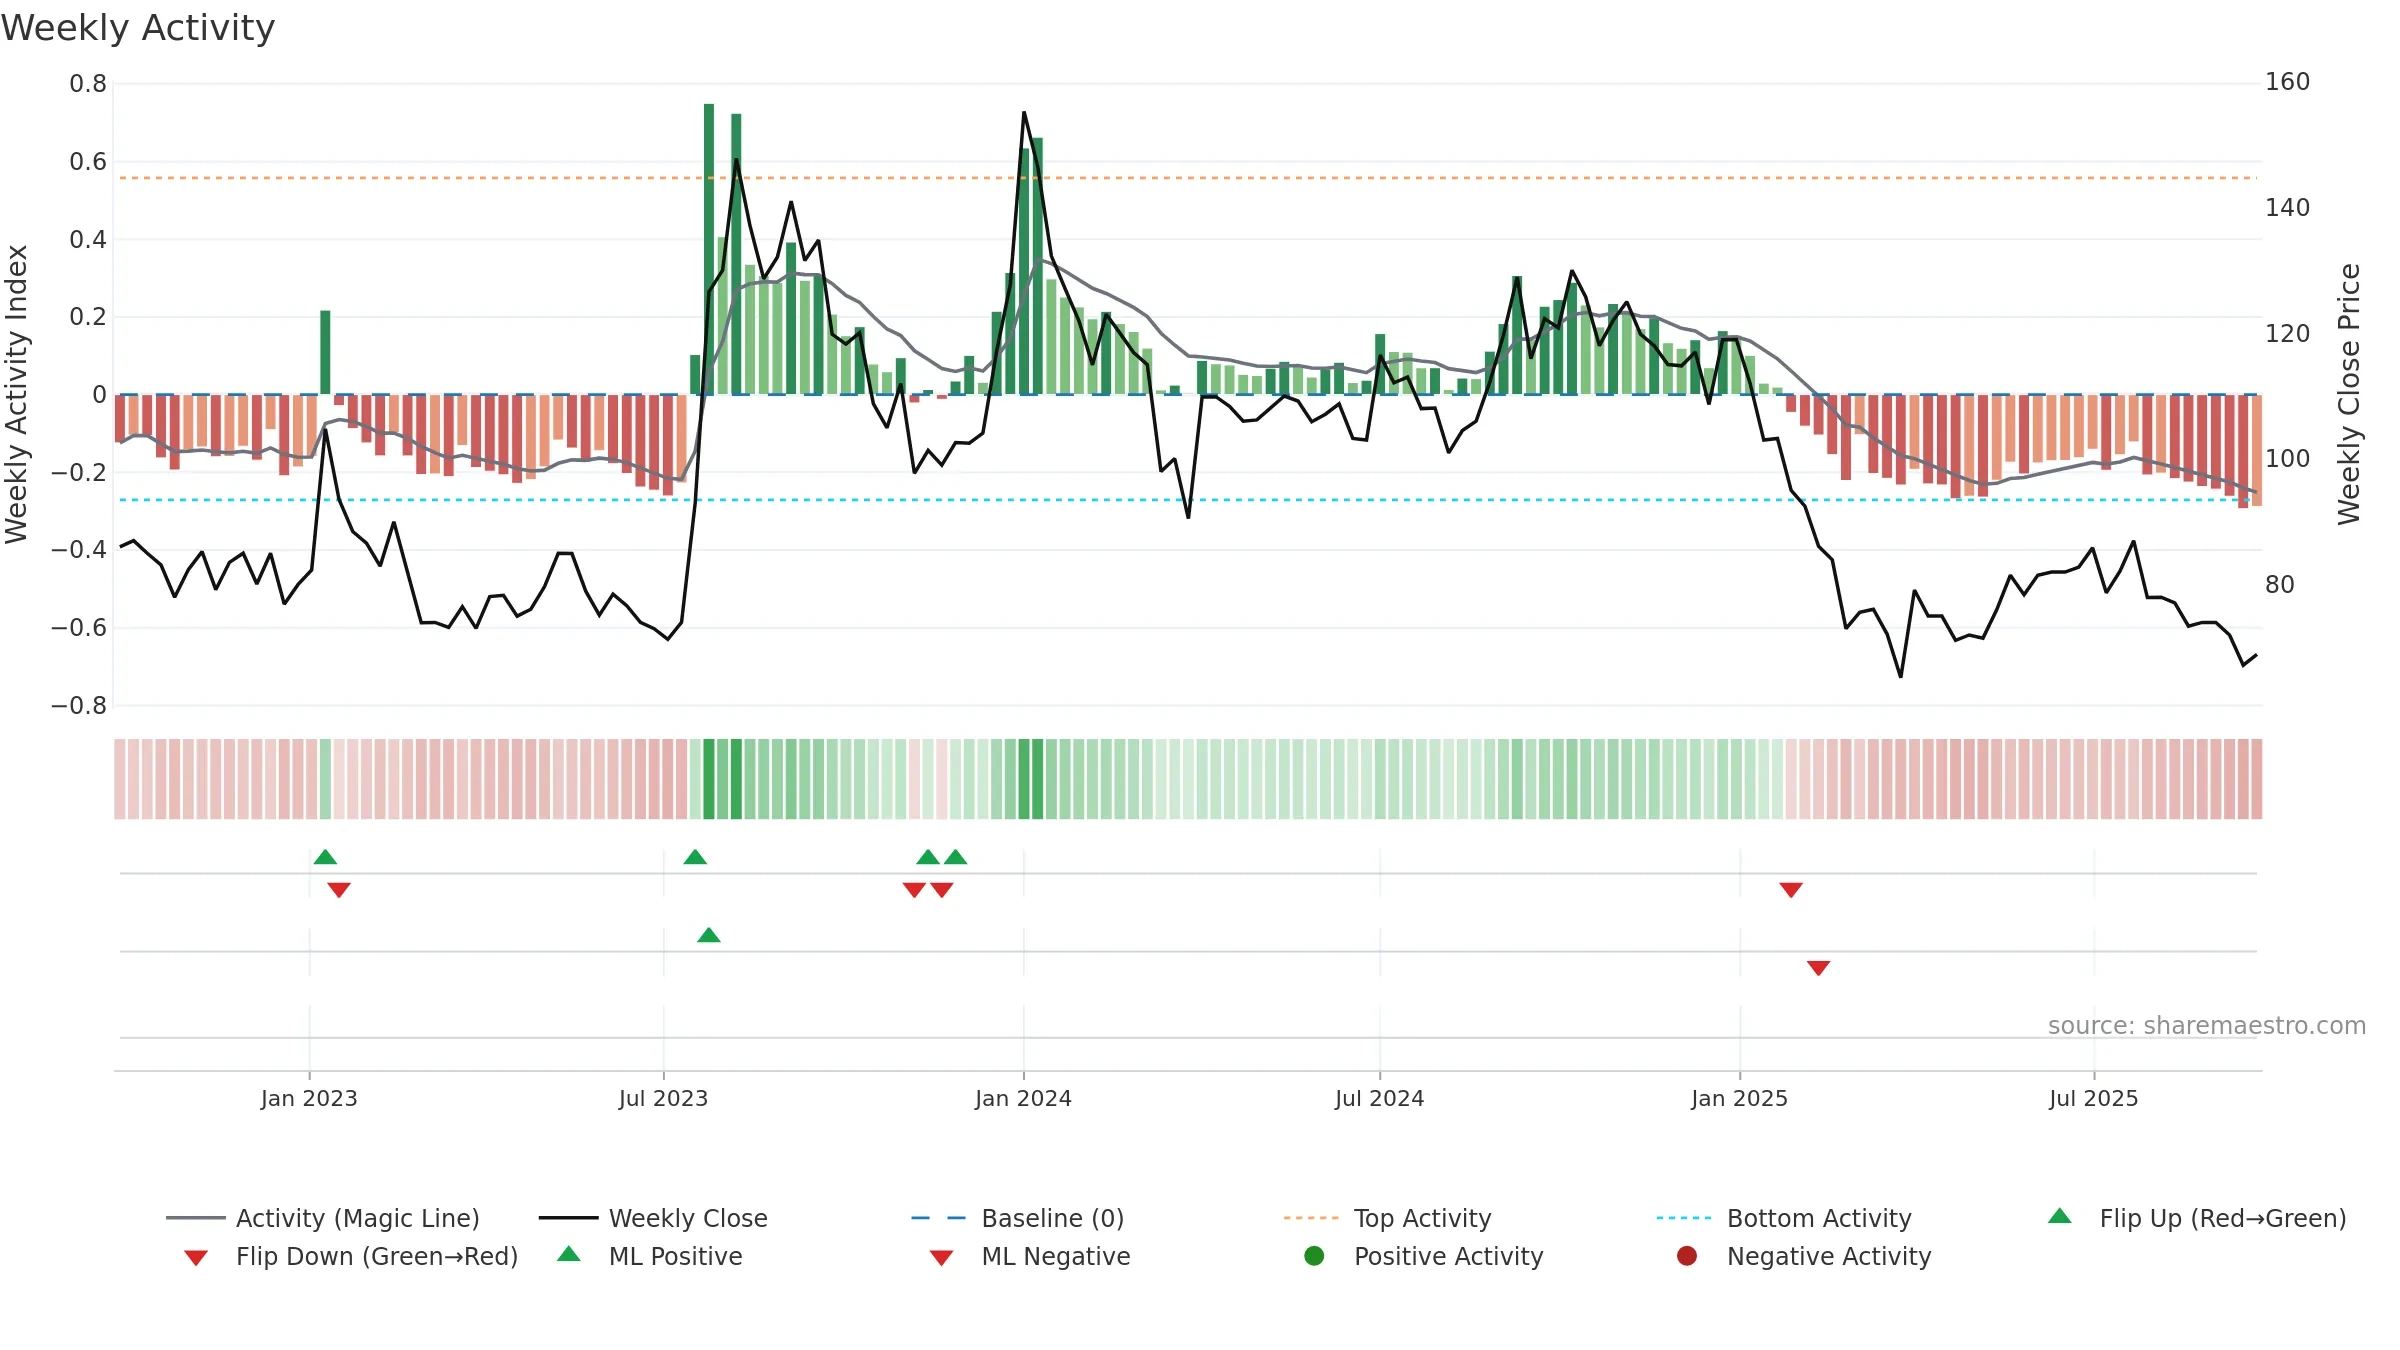Toggle the Flip Up (Red→Green) legend entry
Viewport: 2400px width, 1350px height.
2197,1218
